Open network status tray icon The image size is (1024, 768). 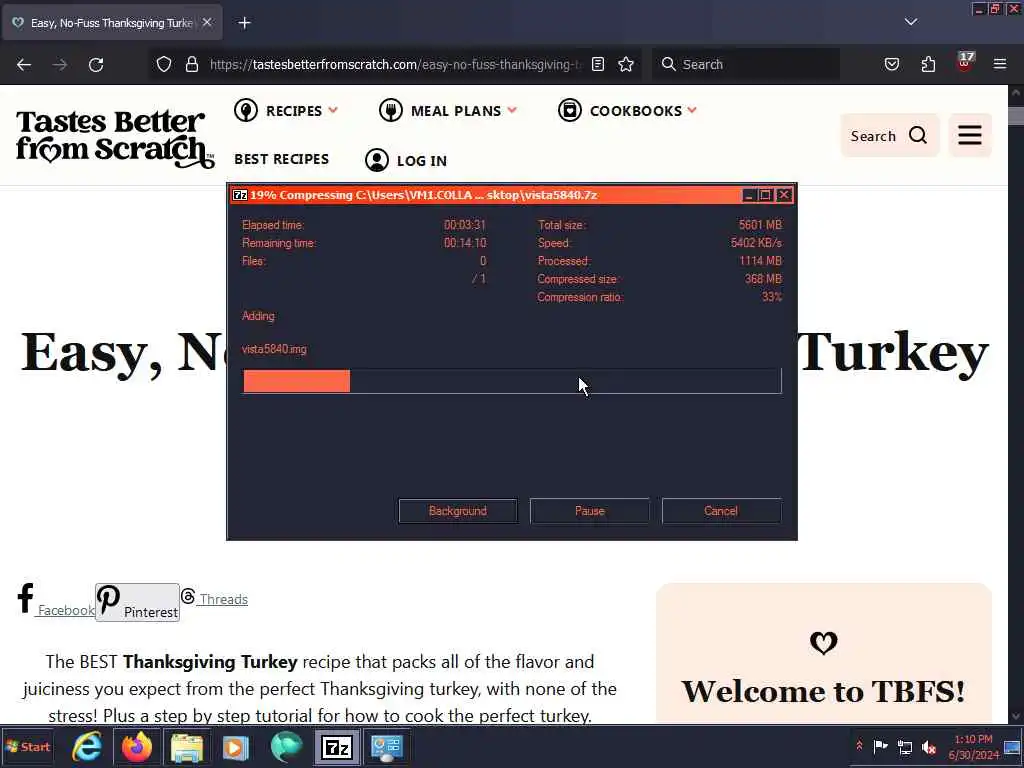point(904,746)
